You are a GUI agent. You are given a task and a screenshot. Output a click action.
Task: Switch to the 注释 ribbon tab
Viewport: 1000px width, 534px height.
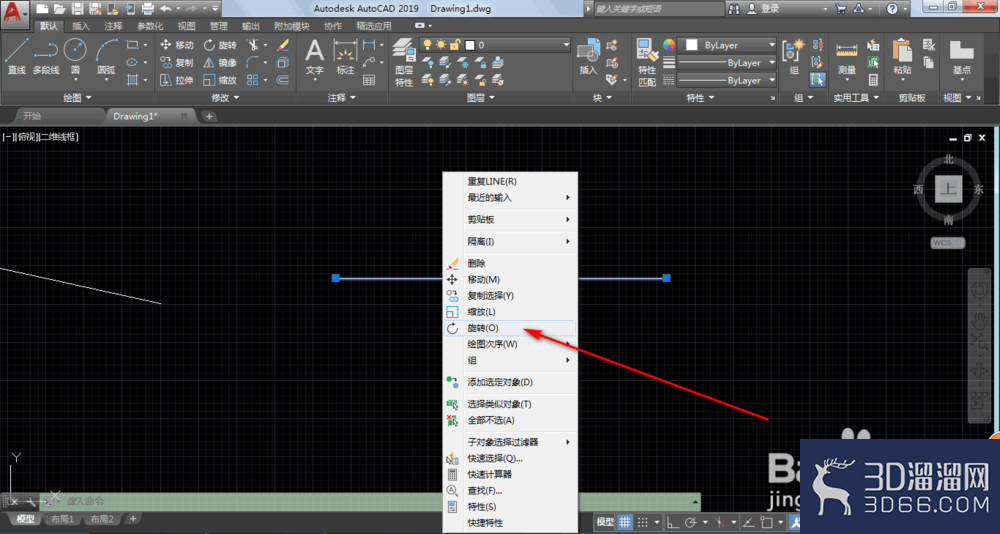click(x=114, y=26)
